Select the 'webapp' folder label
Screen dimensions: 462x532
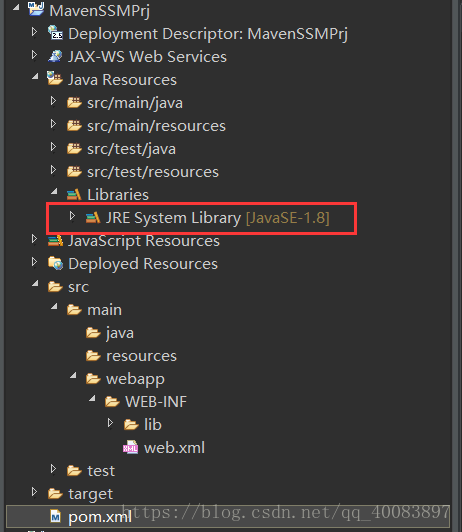135,379
